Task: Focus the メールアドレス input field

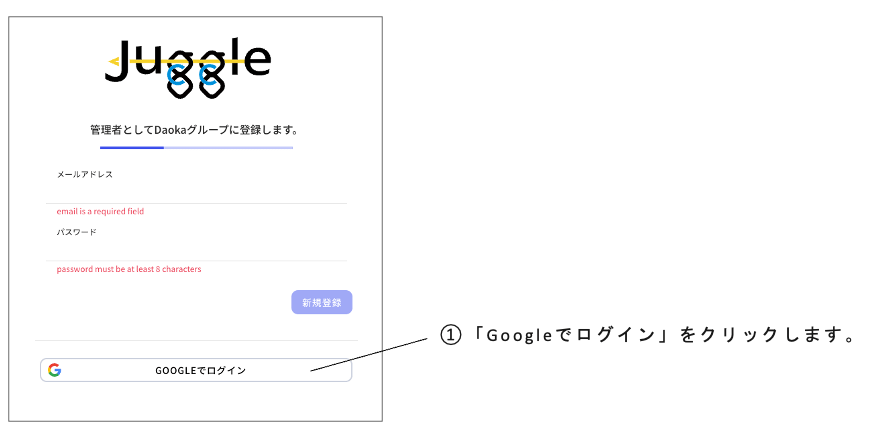Action: coord(196,192)
